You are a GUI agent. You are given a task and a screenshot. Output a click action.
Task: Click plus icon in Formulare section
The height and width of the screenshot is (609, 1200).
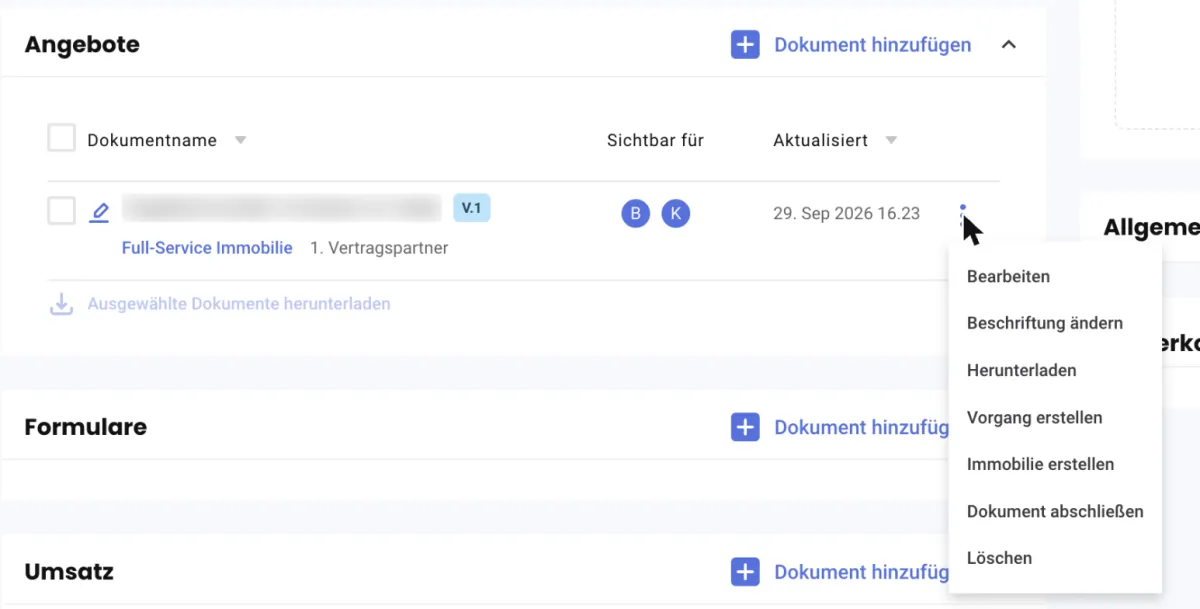click(x=745, y=428)
